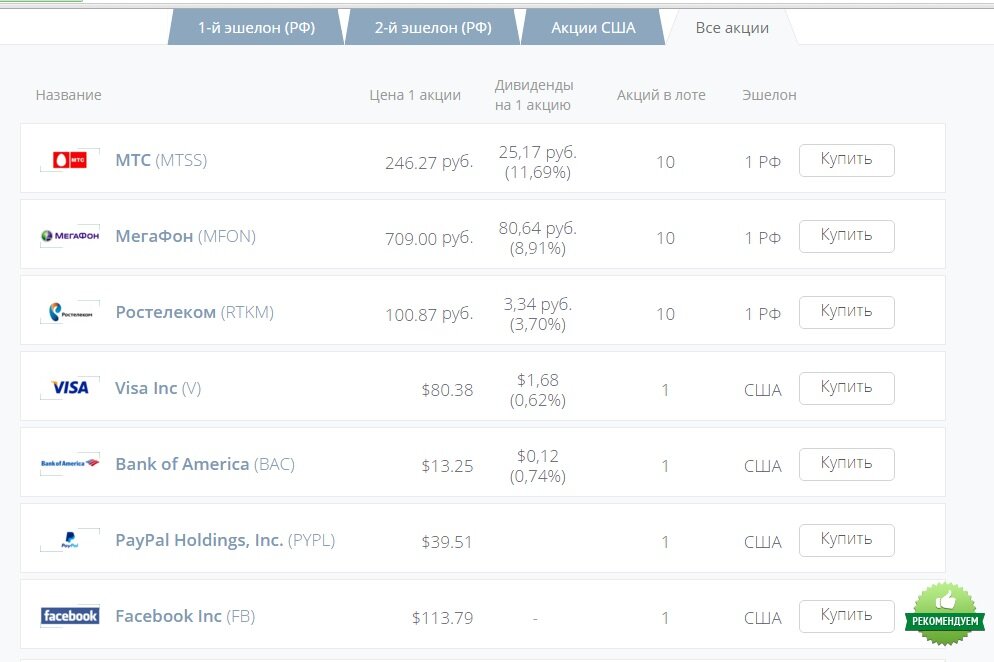Click Купить in the Facebook Inc row
Viewport: 994px width, 662px height.
click(x=846, y=616)
